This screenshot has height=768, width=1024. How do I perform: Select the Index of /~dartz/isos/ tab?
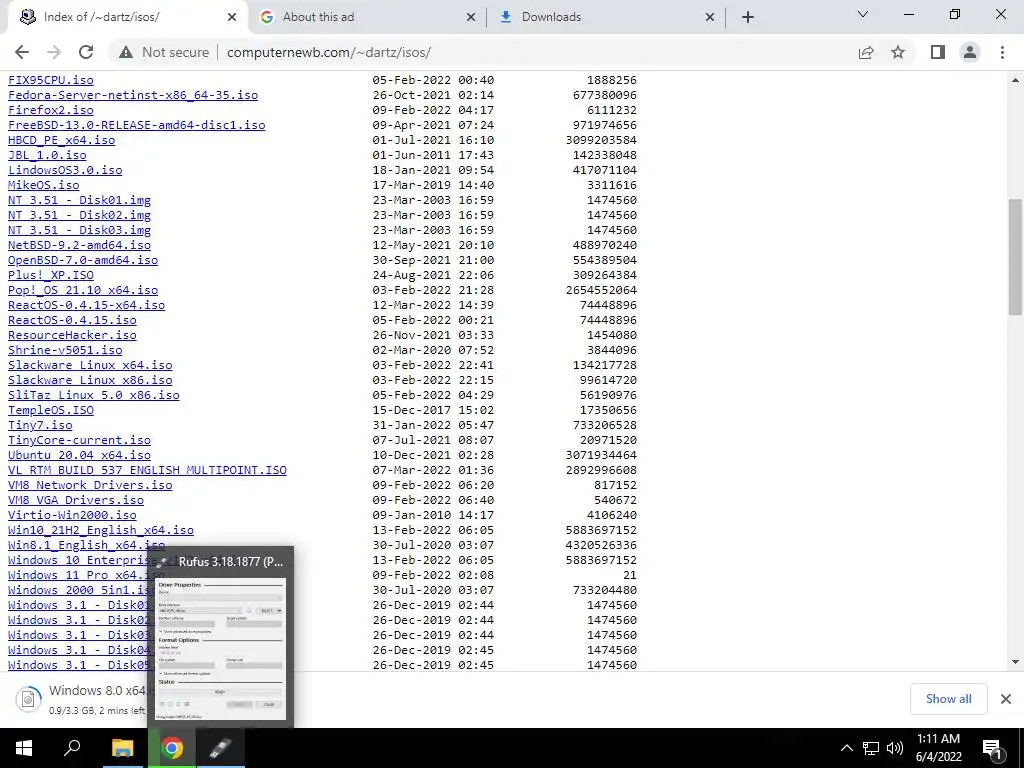127,17
